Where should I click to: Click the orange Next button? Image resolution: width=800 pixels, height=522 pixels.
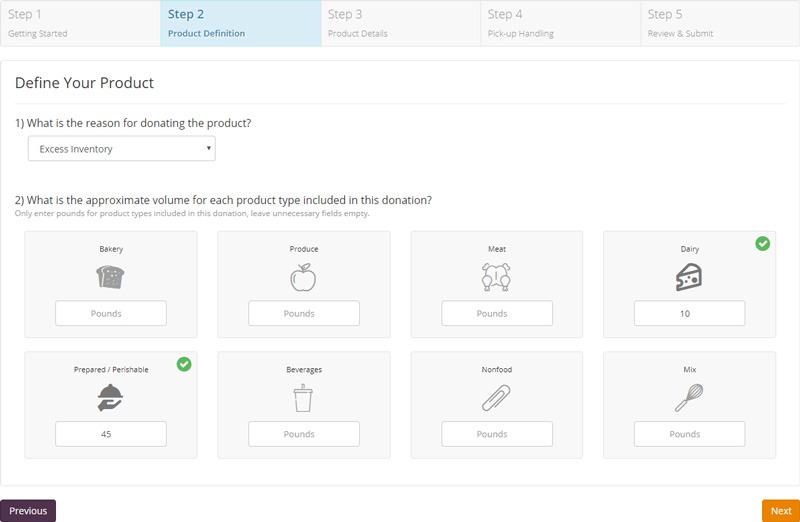(780, 511)
